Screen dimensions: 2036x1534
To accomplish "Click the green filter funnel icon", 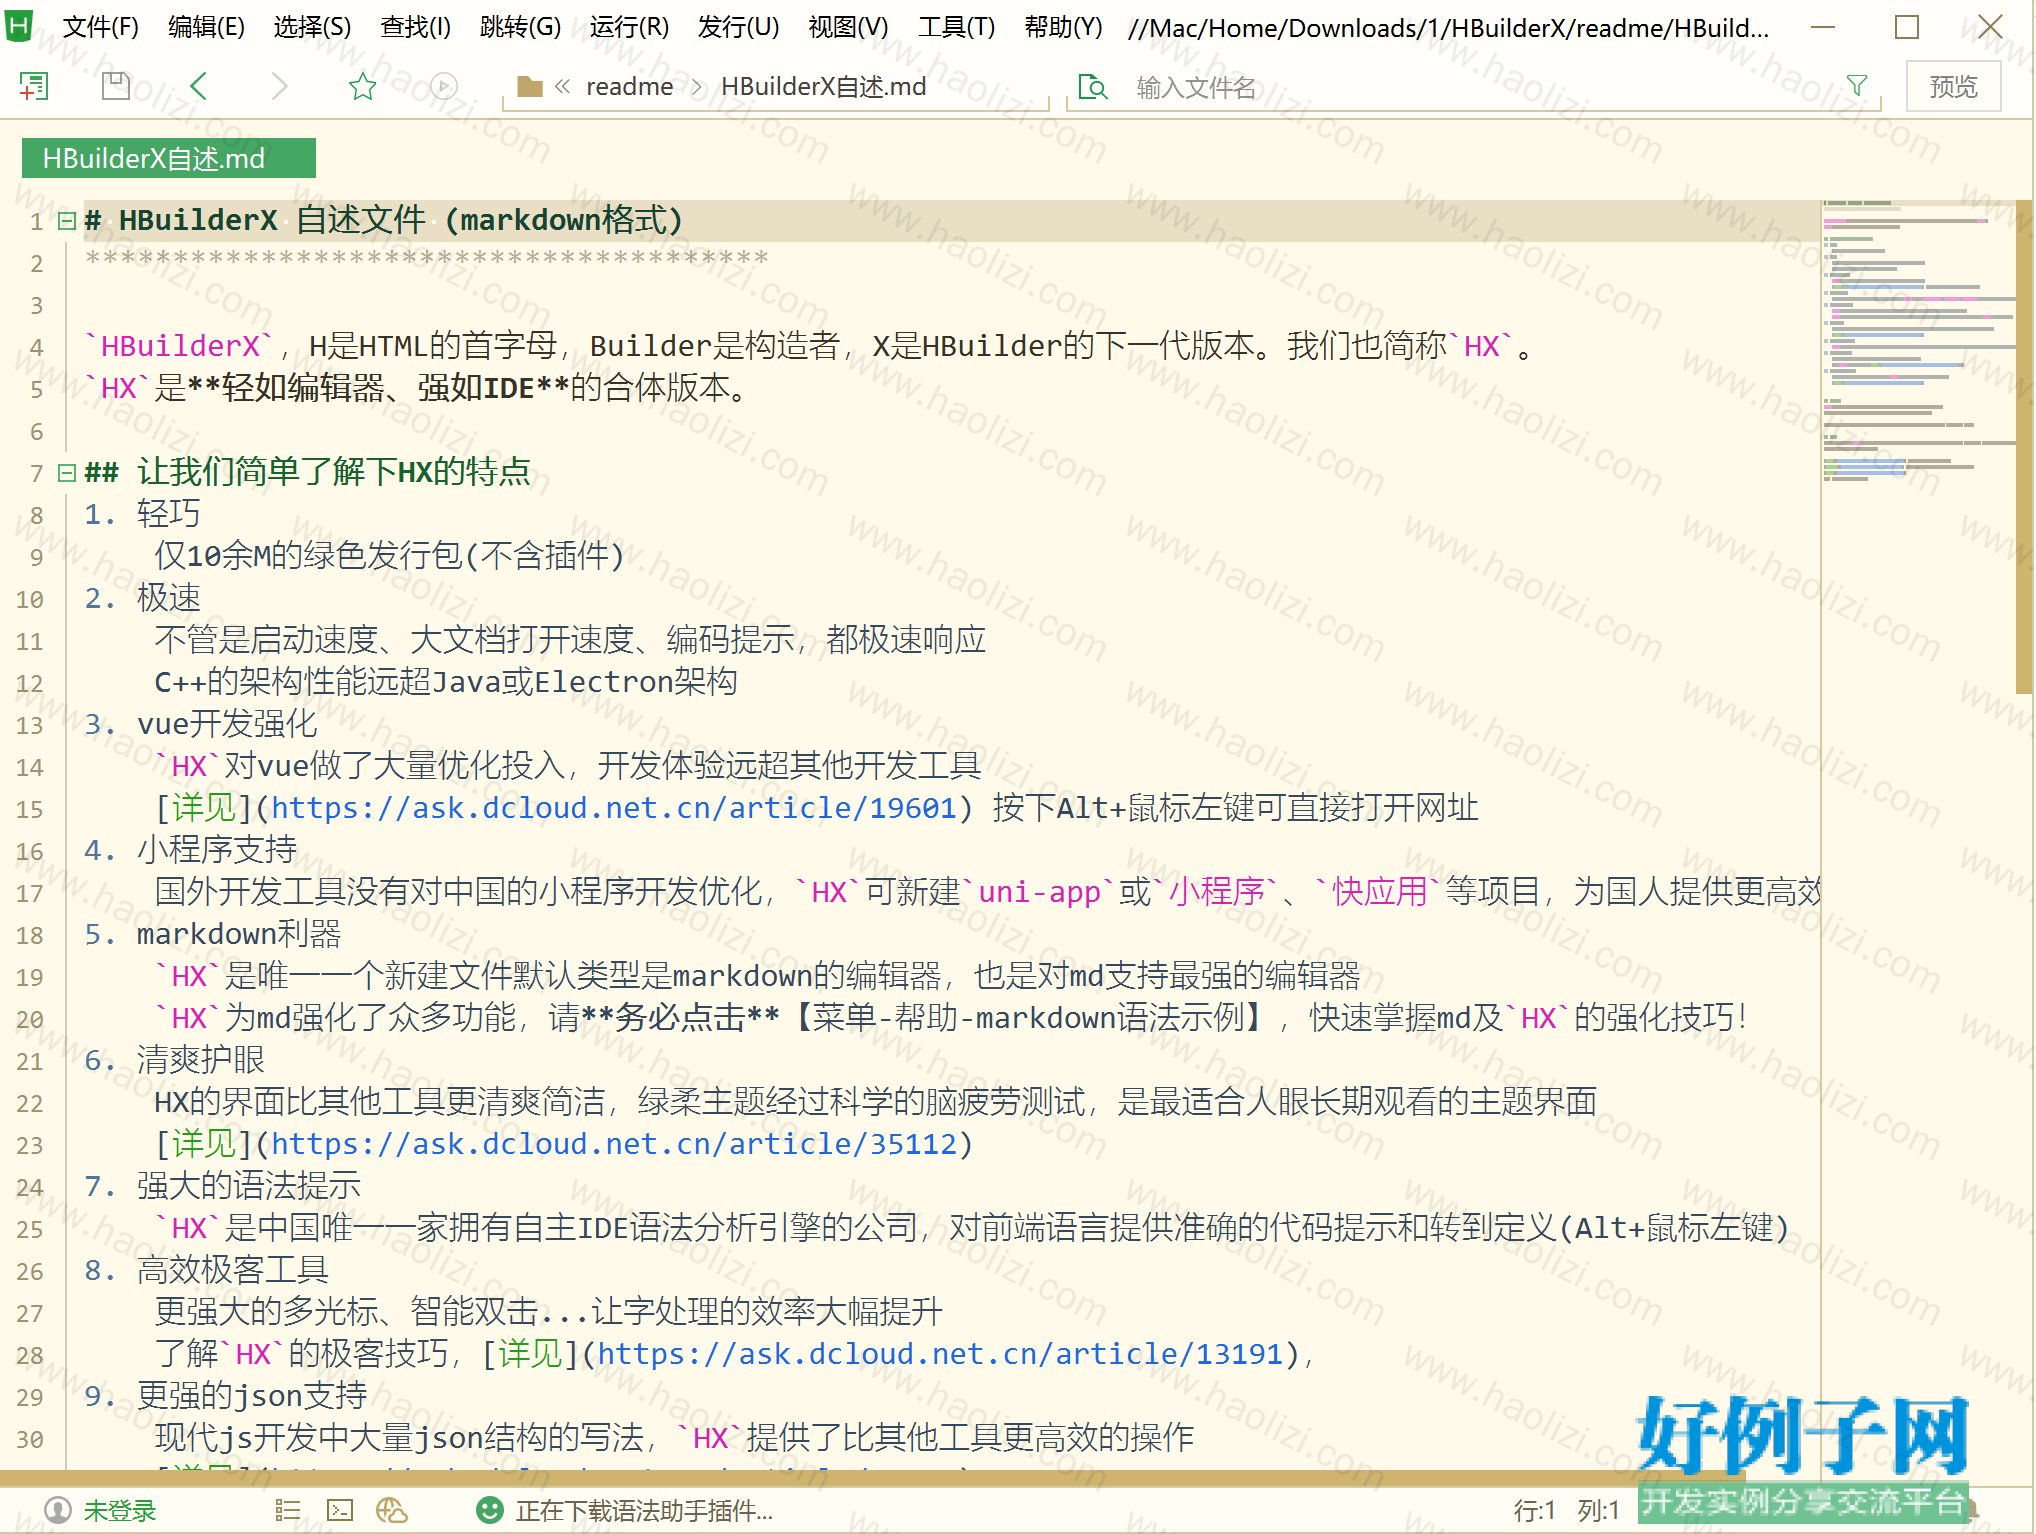I will coord(1857,87).
